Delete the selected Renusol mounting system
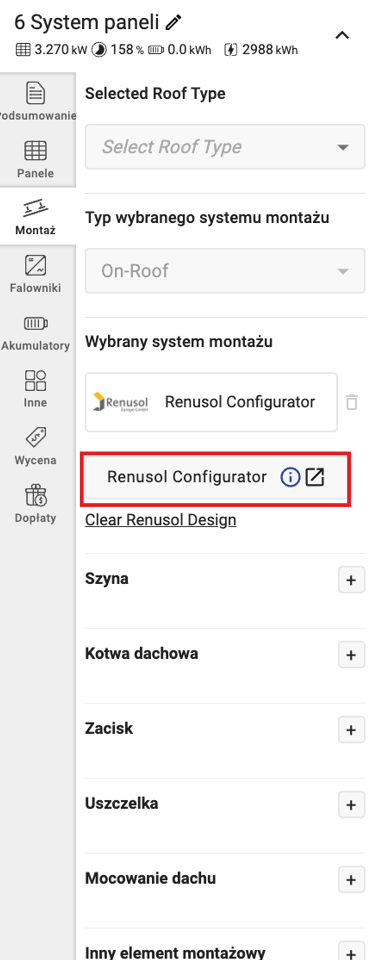368x960 pixels. 351,402
